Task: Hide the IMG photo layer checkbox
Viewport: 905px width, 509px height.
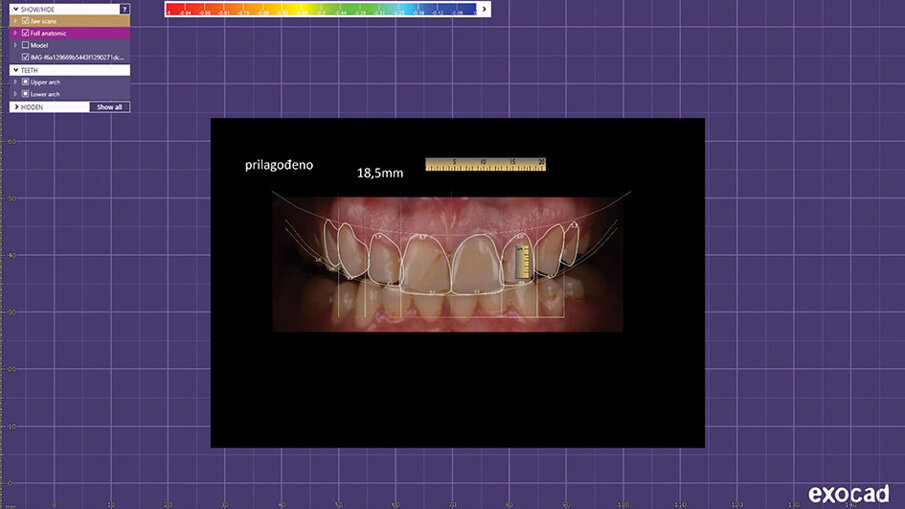Action: click(x=25, y=57)
